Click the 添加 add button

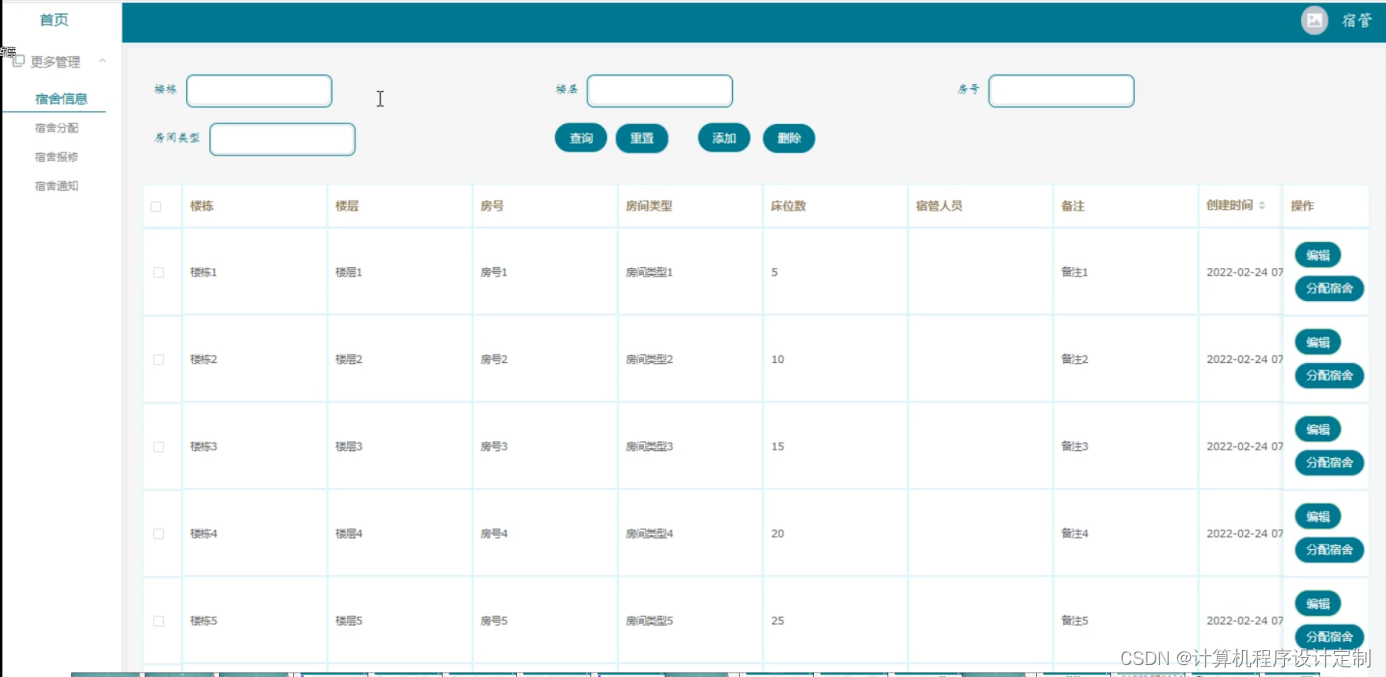724,139
